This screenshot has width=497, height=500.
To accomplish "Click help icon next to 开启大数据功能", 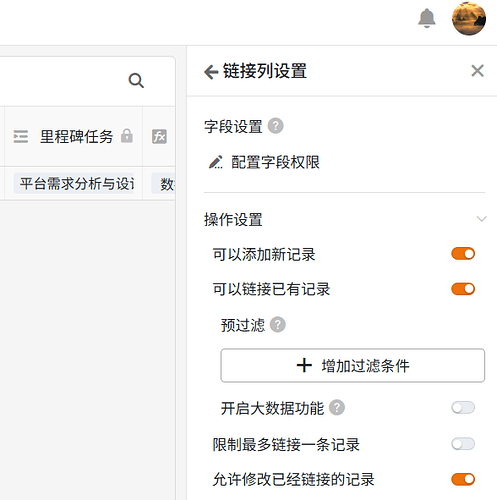I will tap(337, 408).
